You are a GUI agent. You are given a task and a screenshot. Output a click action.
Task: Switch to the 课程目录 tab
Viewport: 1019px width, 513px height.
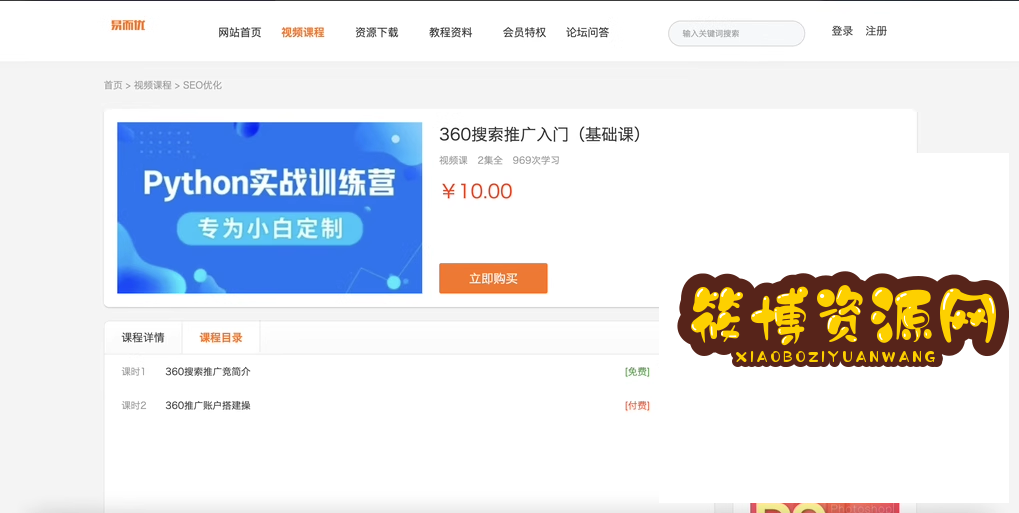[221, 337]
